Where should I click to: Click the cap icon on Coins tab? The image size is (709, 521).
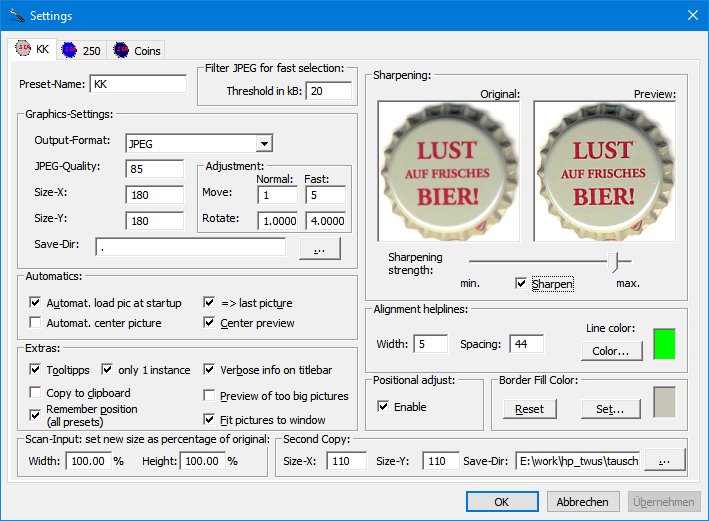120,49
